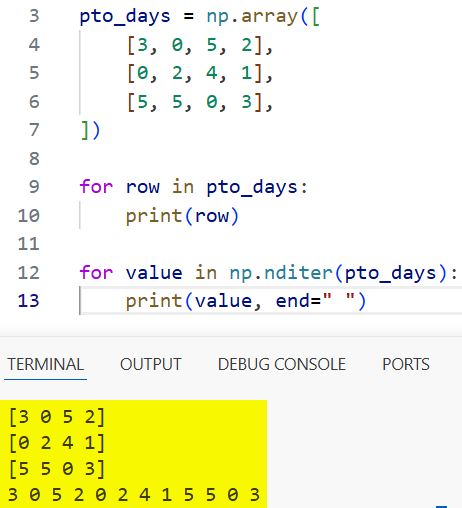Click the 'print(row)' call on line 10
Screen dimensions: 462x508
(x=182, y=216)
